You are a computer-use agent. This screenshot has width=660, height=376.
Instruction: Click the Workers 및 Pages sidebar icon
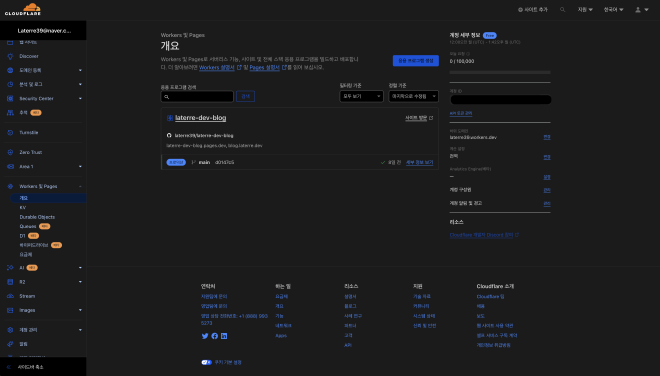pyautogui.click(x=10, y=186)
